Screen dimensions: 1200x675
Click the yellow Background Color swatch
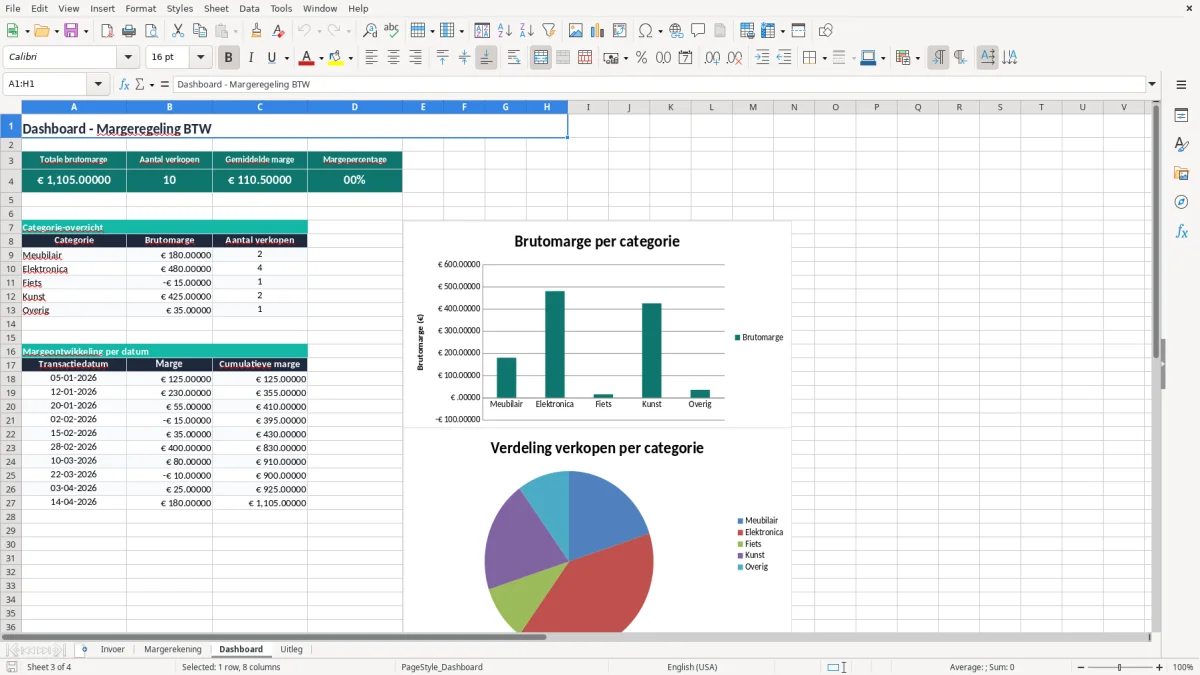[x=336, y=58]
